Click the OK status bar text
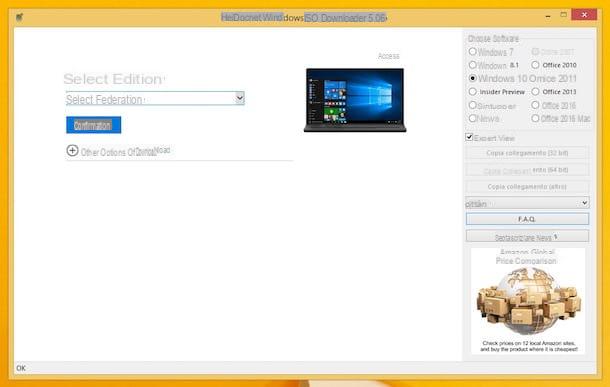610x387 pixels. [x=21, y=368]
